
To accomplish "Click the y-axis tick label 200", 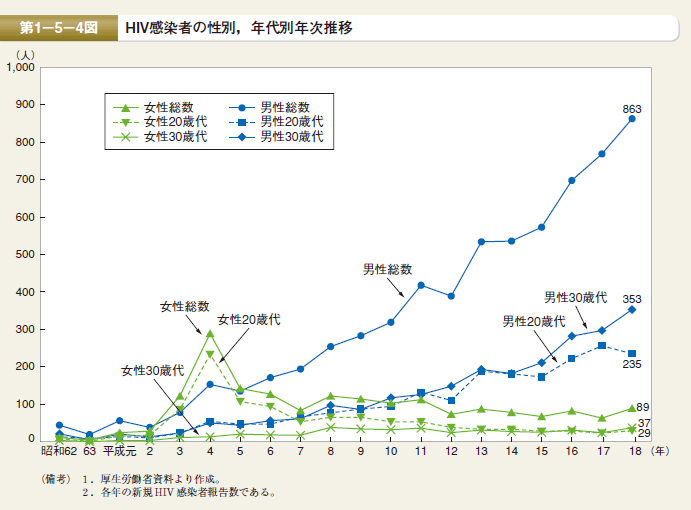I will [25, 366].
